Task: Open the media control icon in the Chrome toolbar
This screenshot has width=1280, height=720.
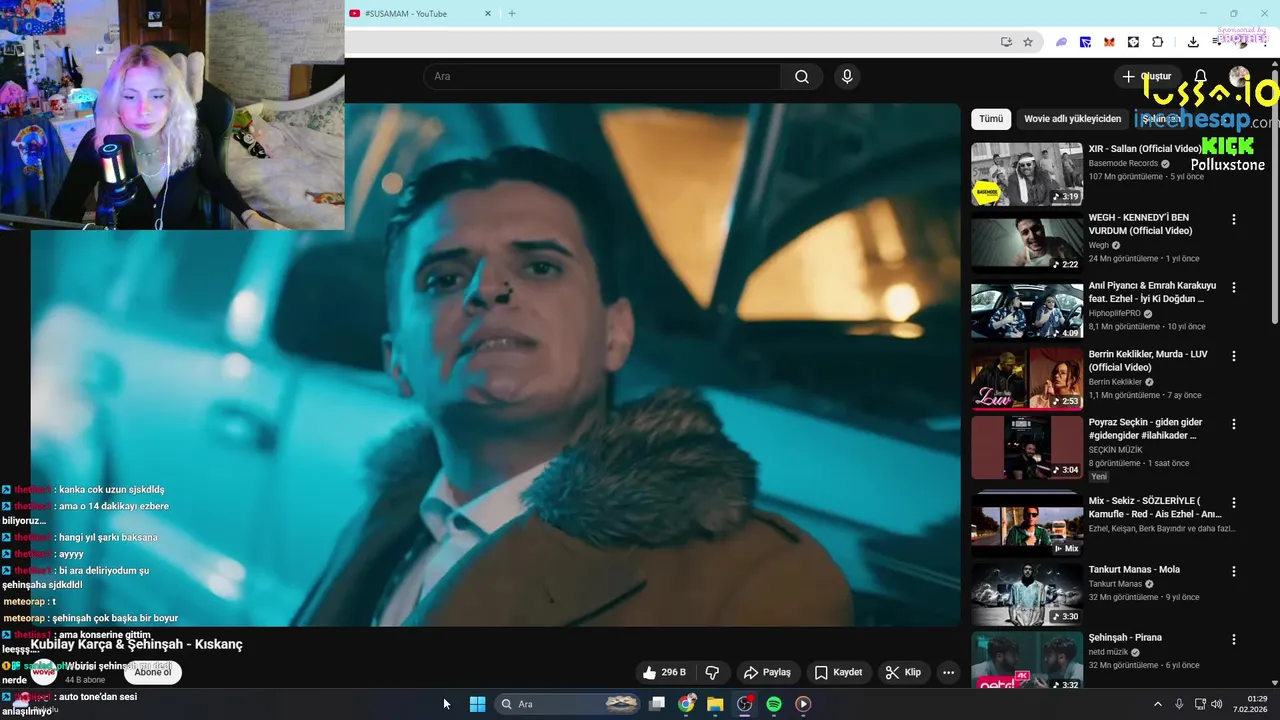Action: [1217, 42]
